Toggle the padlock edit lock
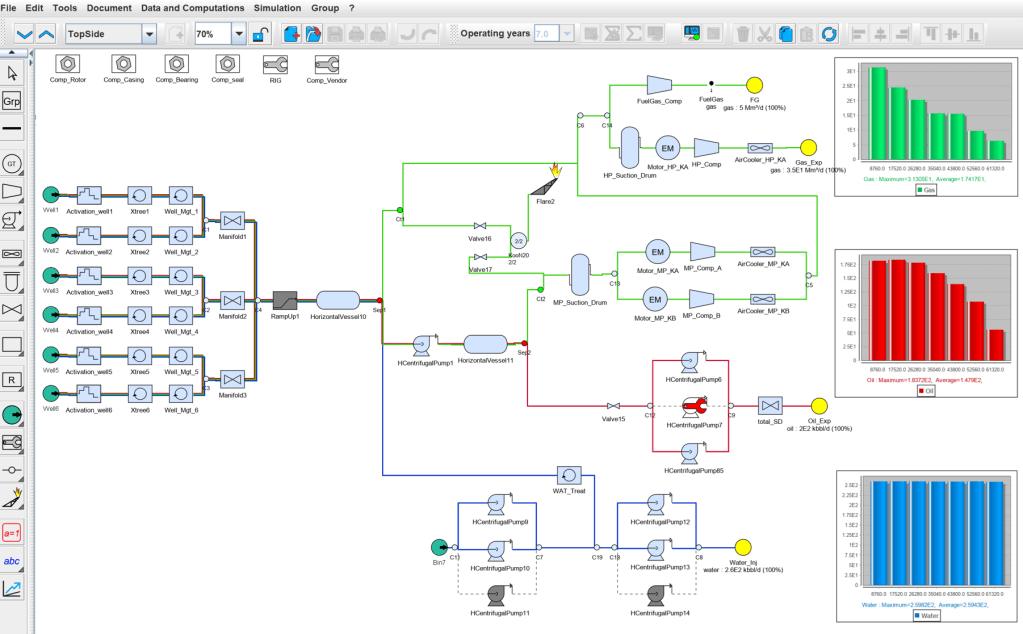This screenshot has height=634, width=1023. coord(260,34)
